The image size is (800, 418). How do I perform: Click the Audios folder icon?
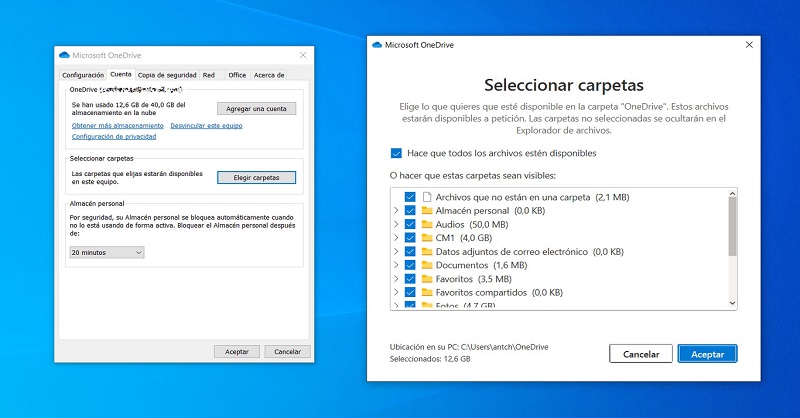427,224
